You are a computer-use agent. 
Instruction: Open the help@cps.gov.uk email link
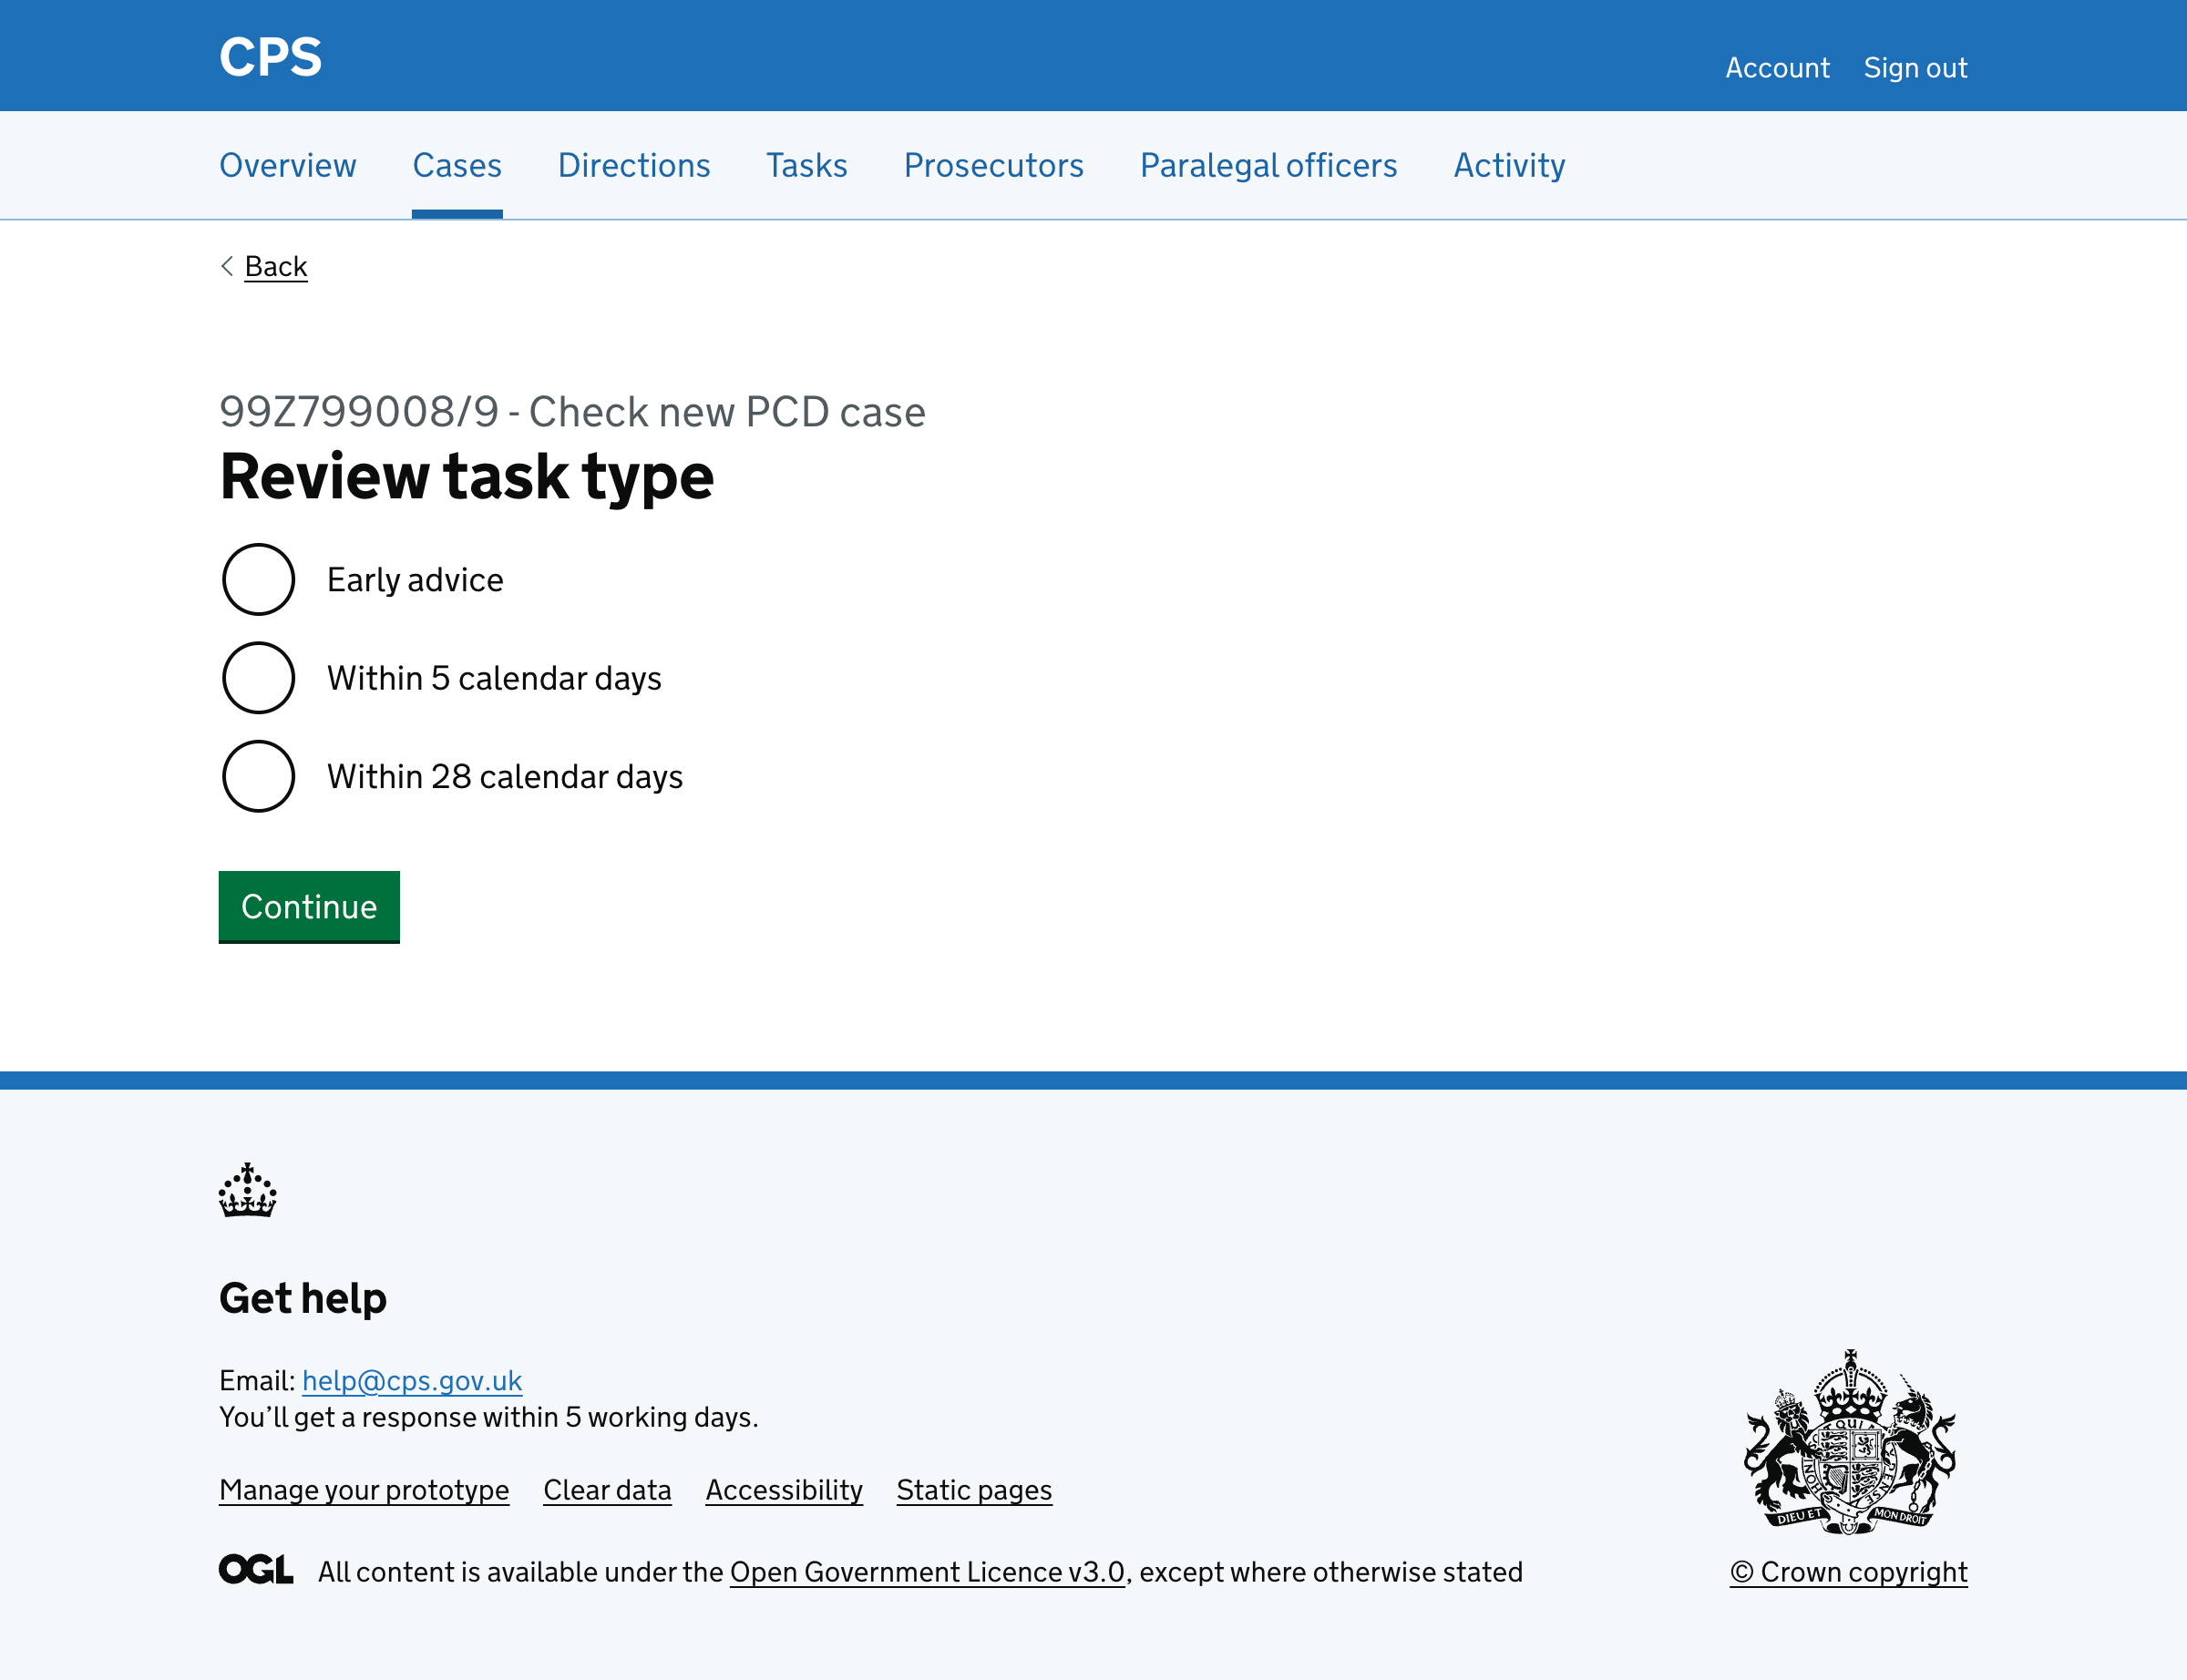[x=411, y=1381]
